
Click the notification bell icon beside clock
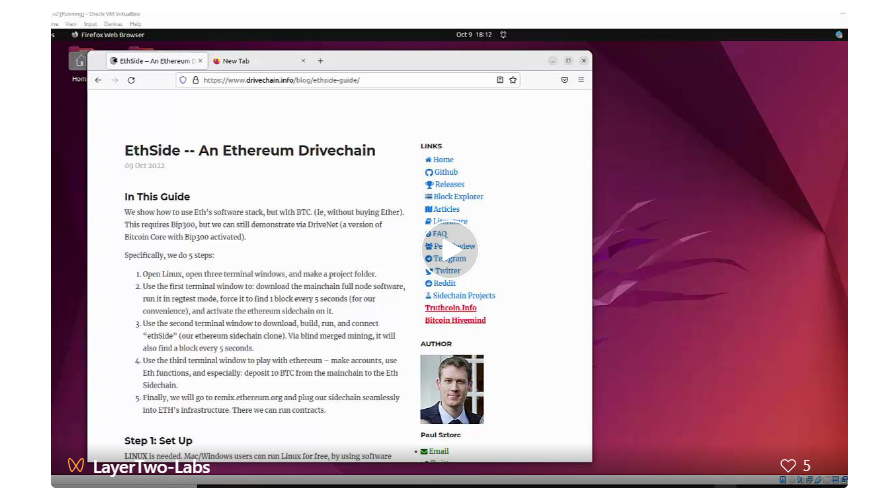[x=503, y=34]
